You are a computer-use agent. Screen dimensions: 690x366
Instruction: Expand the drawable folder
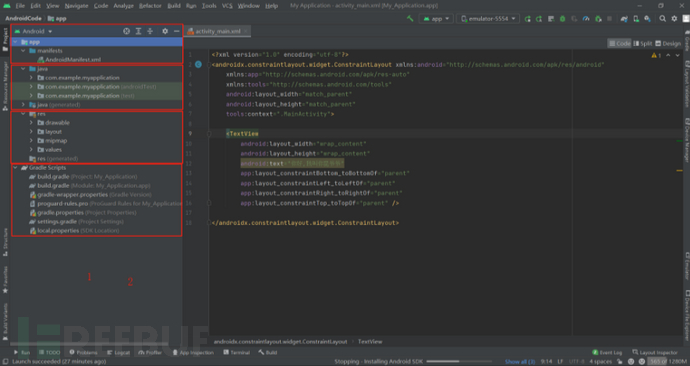(31, 123)
